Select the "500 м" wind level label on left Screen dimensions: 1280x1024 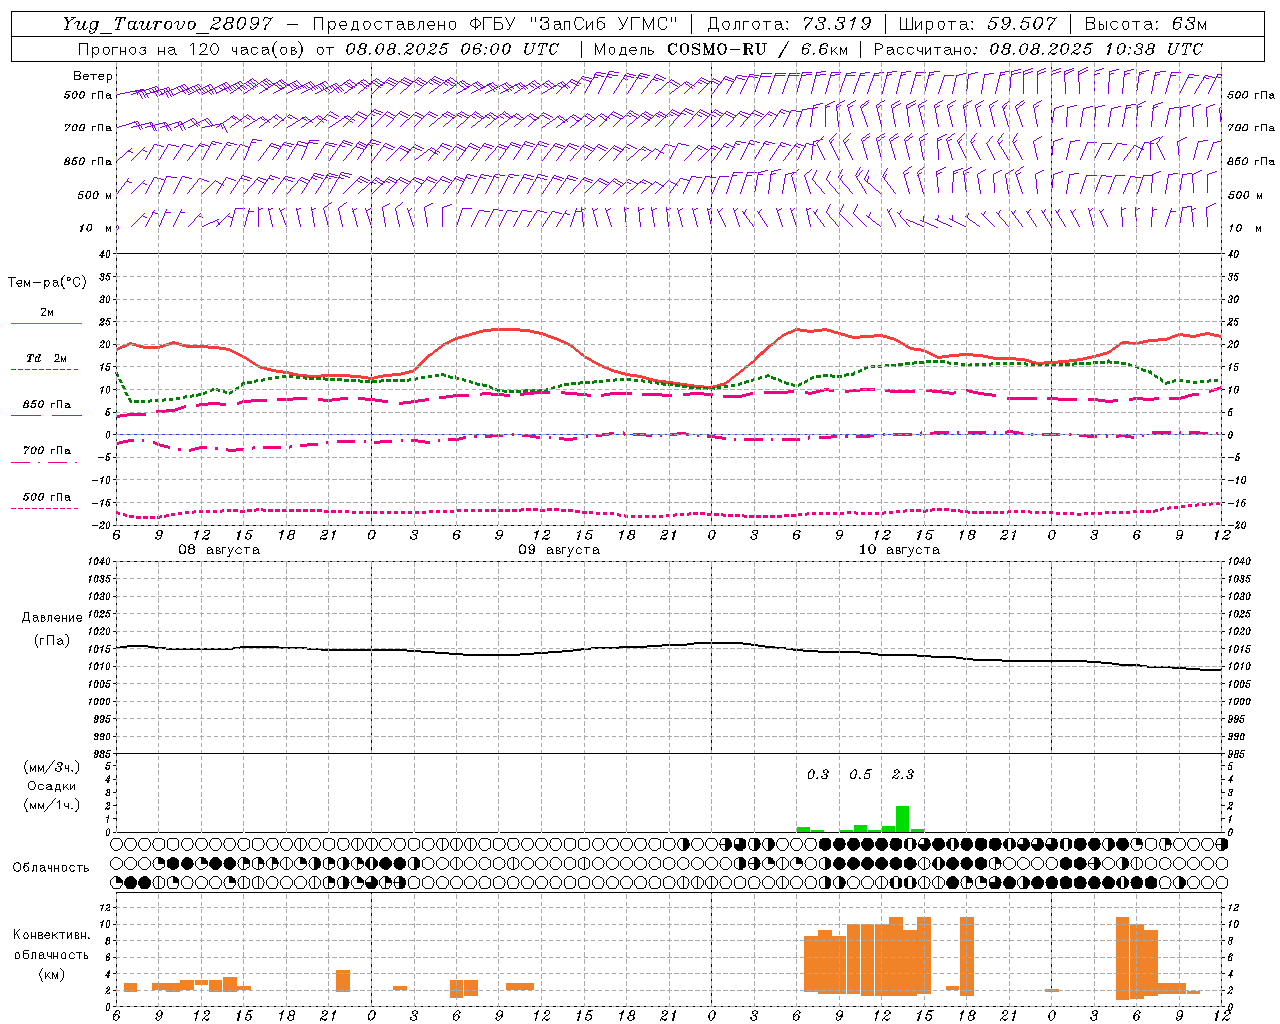[x=95, y=195]
